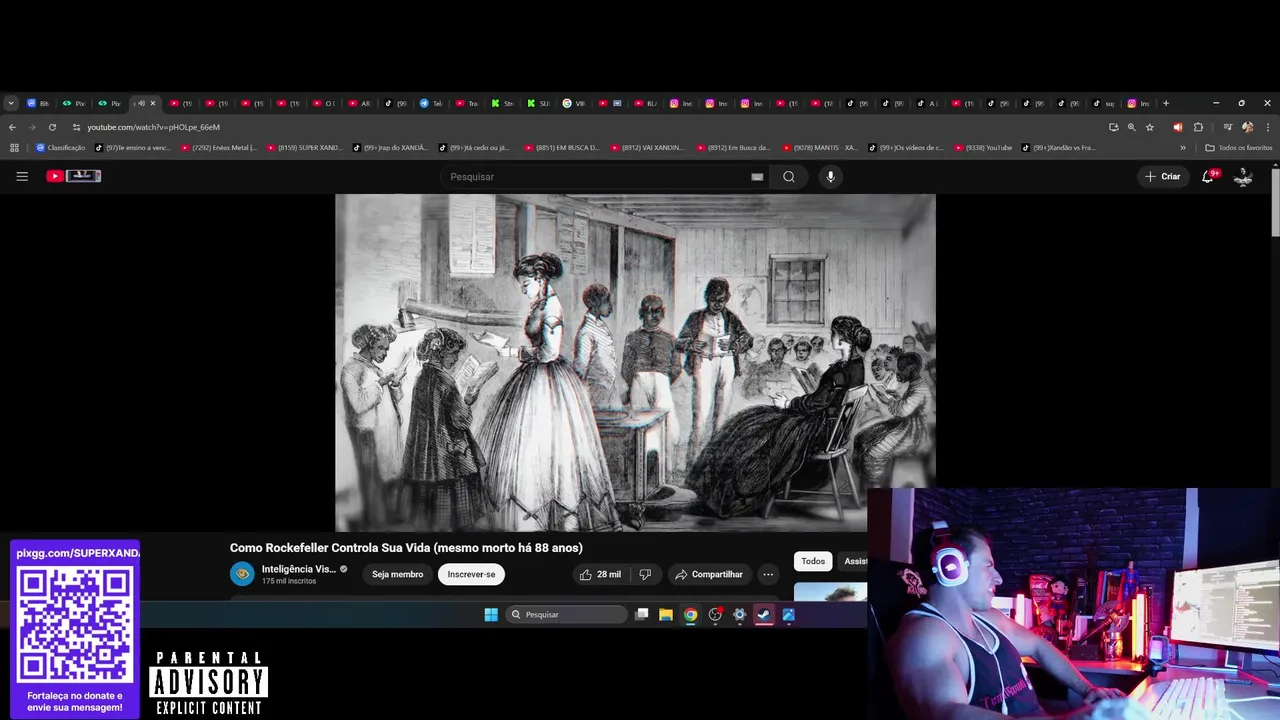Go to the YouTube home logo
The image size is (1280, 720).
[x=74, y=176]
